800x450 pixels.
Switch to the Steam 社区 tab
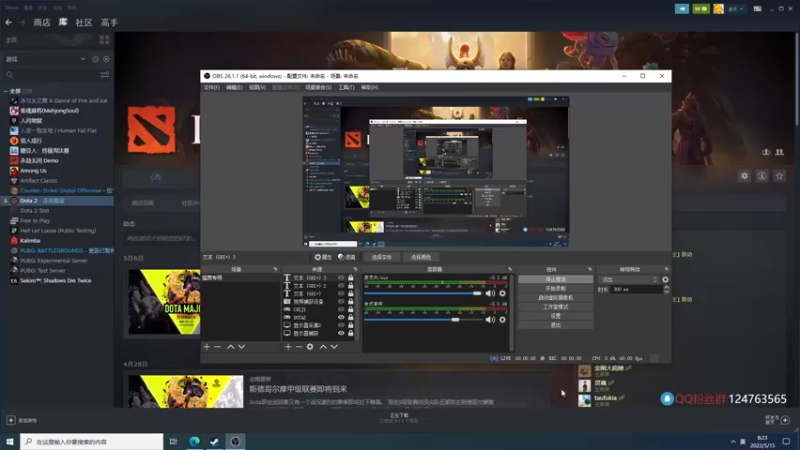tap(84, 22)
